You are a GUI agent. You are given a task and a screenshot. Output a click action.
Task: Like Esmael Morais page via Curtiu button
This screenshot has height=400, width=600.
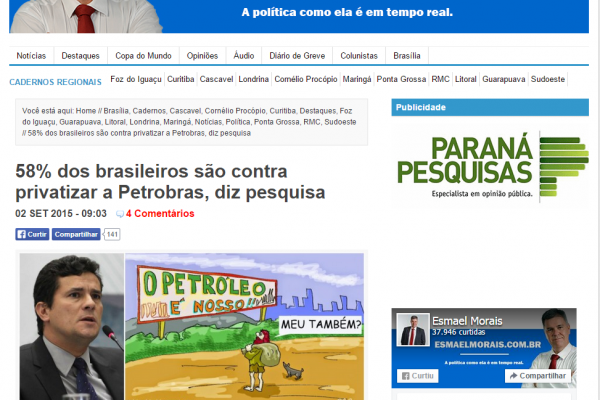click(418, 376)
